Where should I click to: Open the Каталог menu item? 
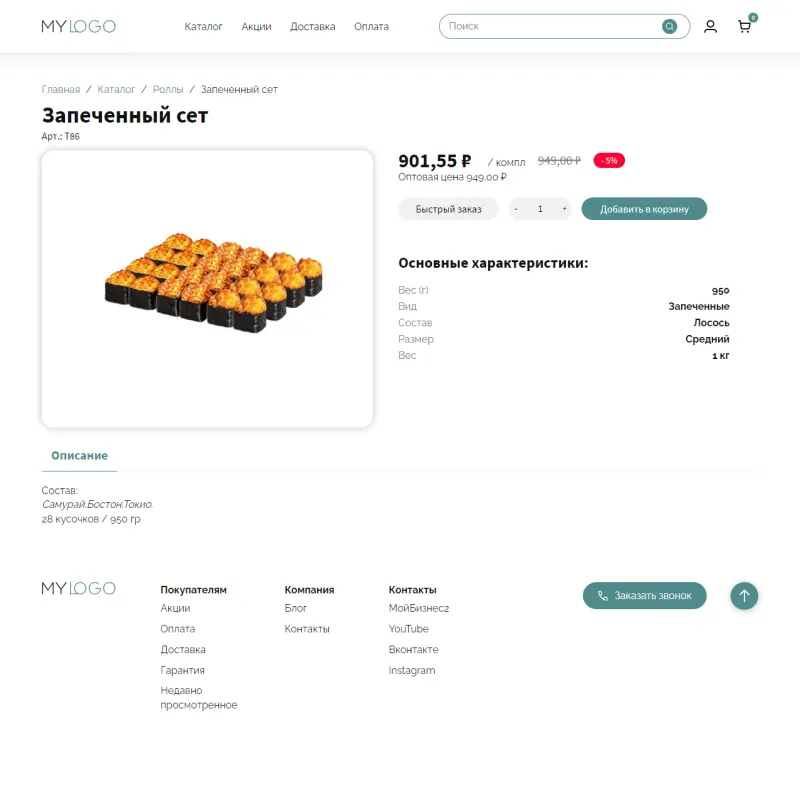tap(203, 27)
